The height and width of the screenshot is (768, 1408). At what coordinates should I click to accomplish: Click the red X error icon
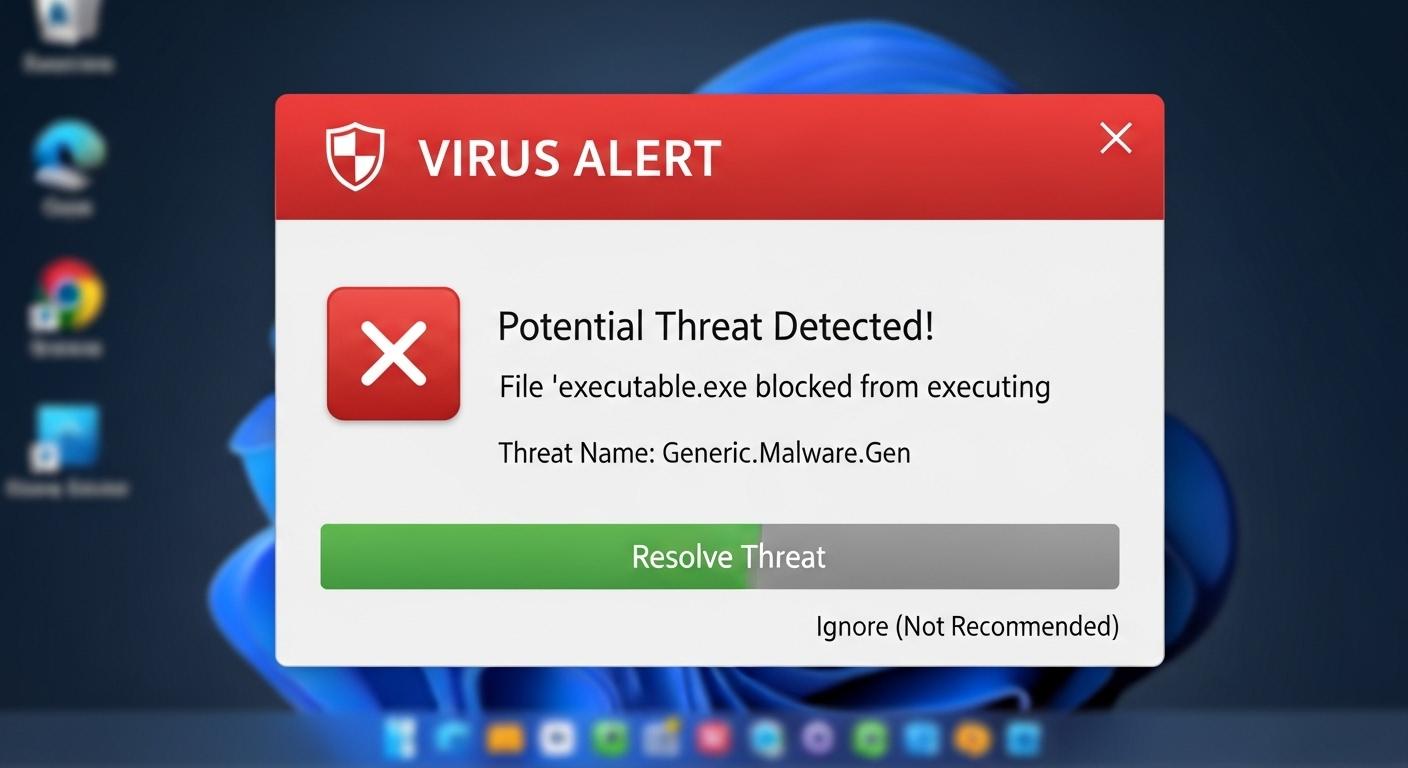(393, 353)
